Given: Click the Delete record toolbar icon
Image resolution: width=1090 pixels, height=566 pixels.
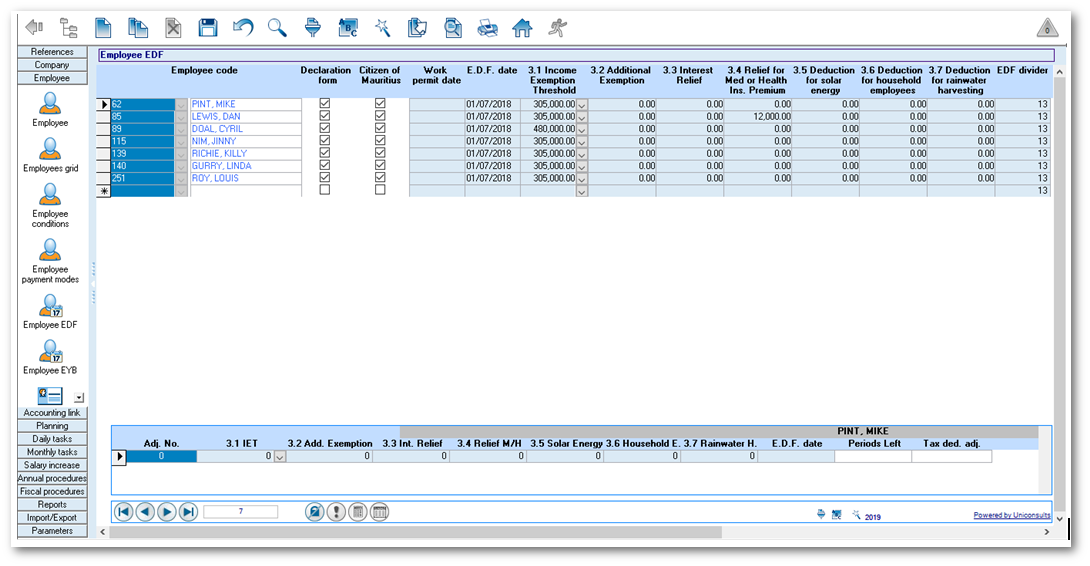Looking at the screenshot, I should [174, 28].
